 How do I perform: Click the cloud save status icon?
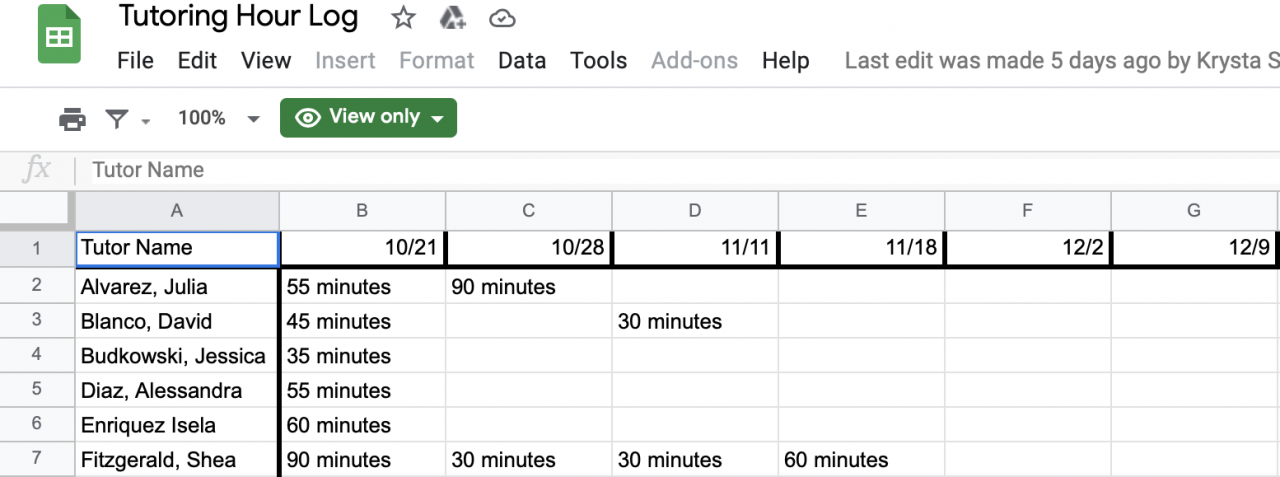(x=502, y=18)
